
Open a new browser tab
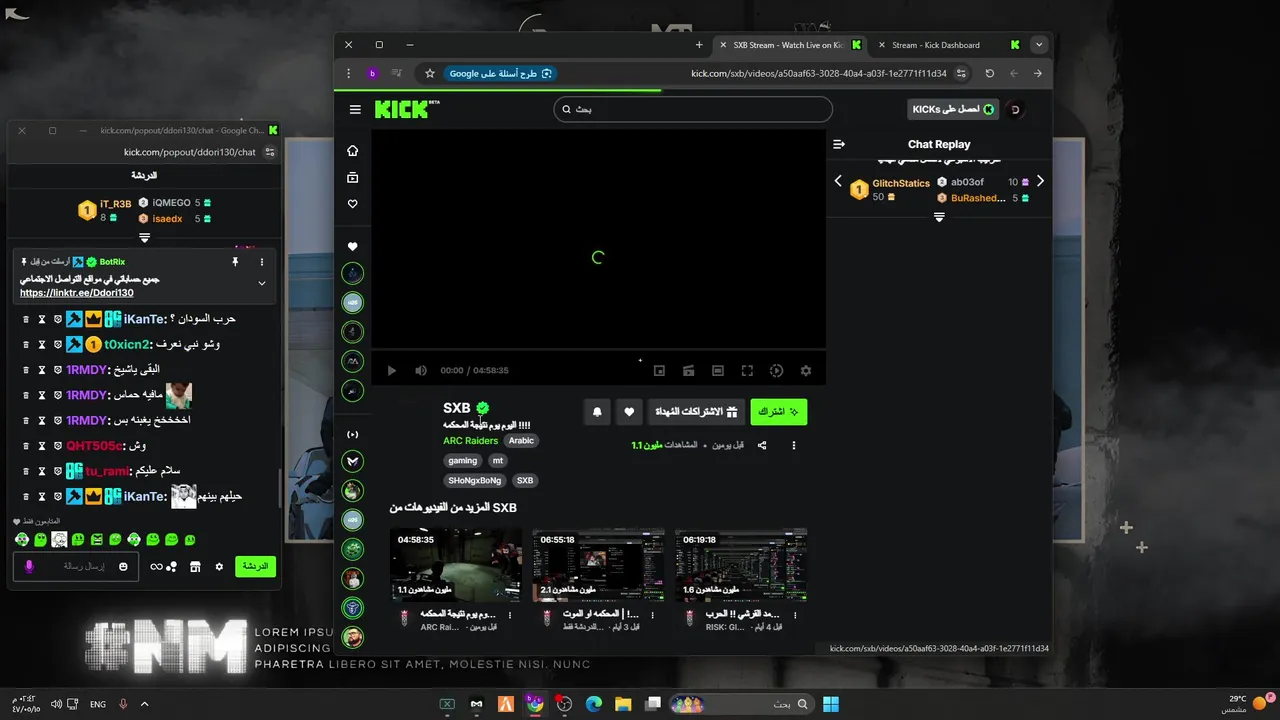click(x=699, y=45)
